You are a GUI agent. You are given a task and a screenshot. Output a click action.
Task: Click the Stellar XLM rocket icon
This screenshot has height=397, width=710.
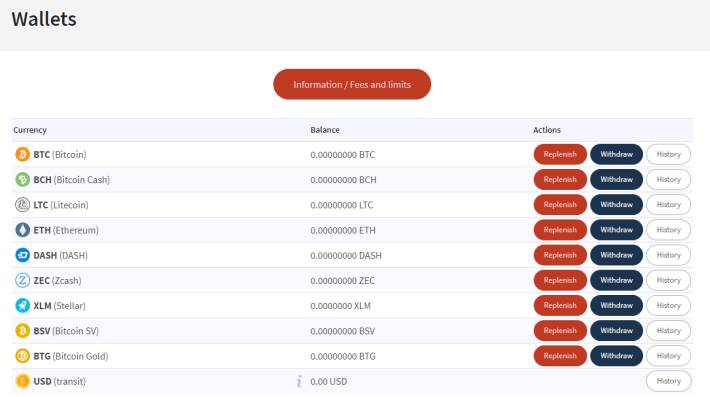(x=22, y=306)
